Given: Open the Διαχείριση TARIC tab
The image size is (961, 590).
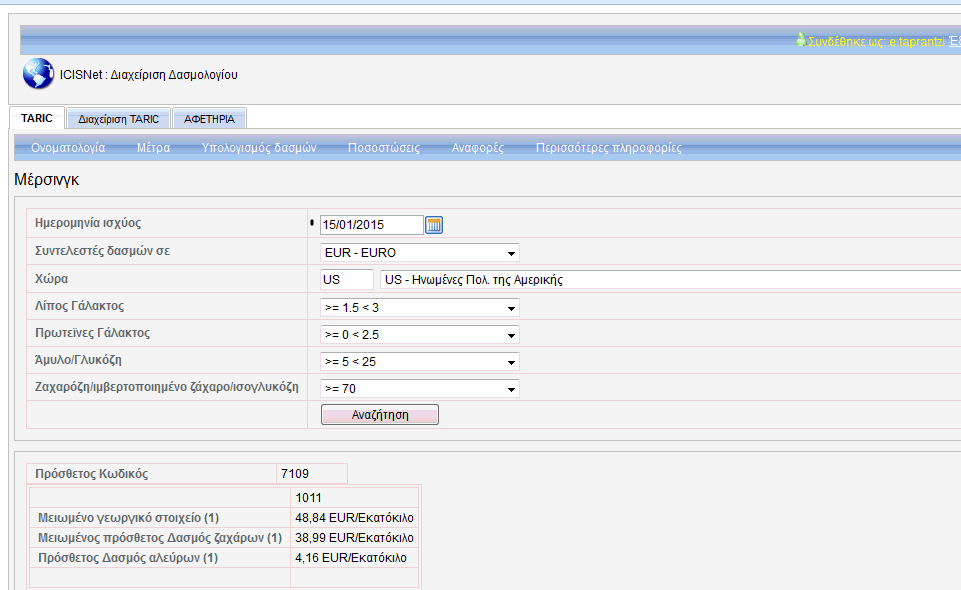Looking at the screenshot, I should [x=118, y=119].
